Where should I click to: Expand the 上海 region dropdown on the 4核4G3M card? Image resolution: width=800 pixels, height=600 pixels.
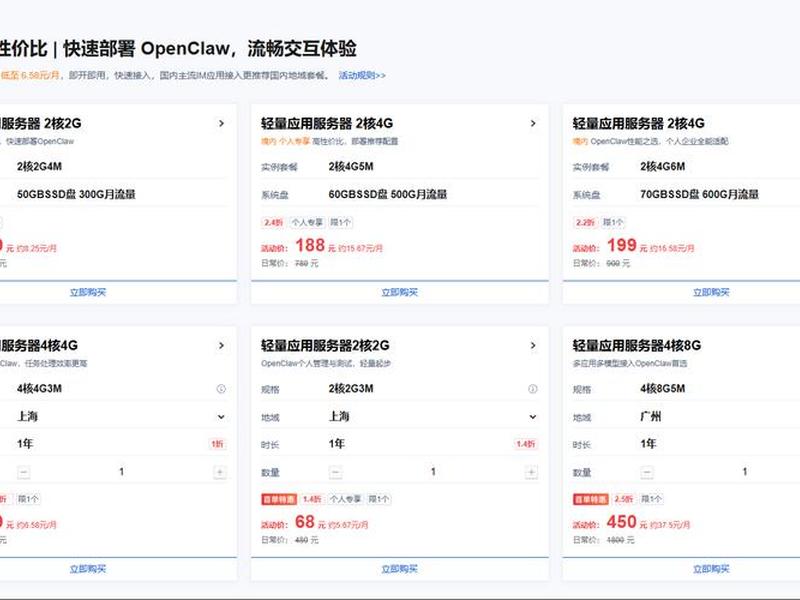221,417
